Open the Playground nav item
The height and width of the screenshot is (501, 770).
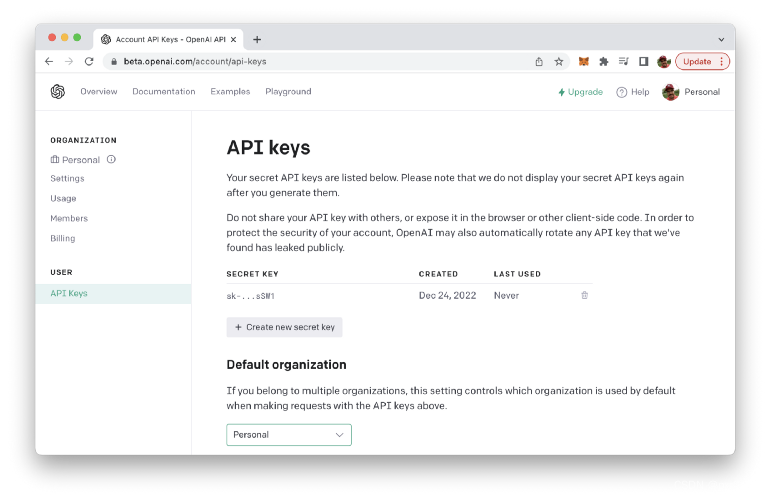coord(288,91)
